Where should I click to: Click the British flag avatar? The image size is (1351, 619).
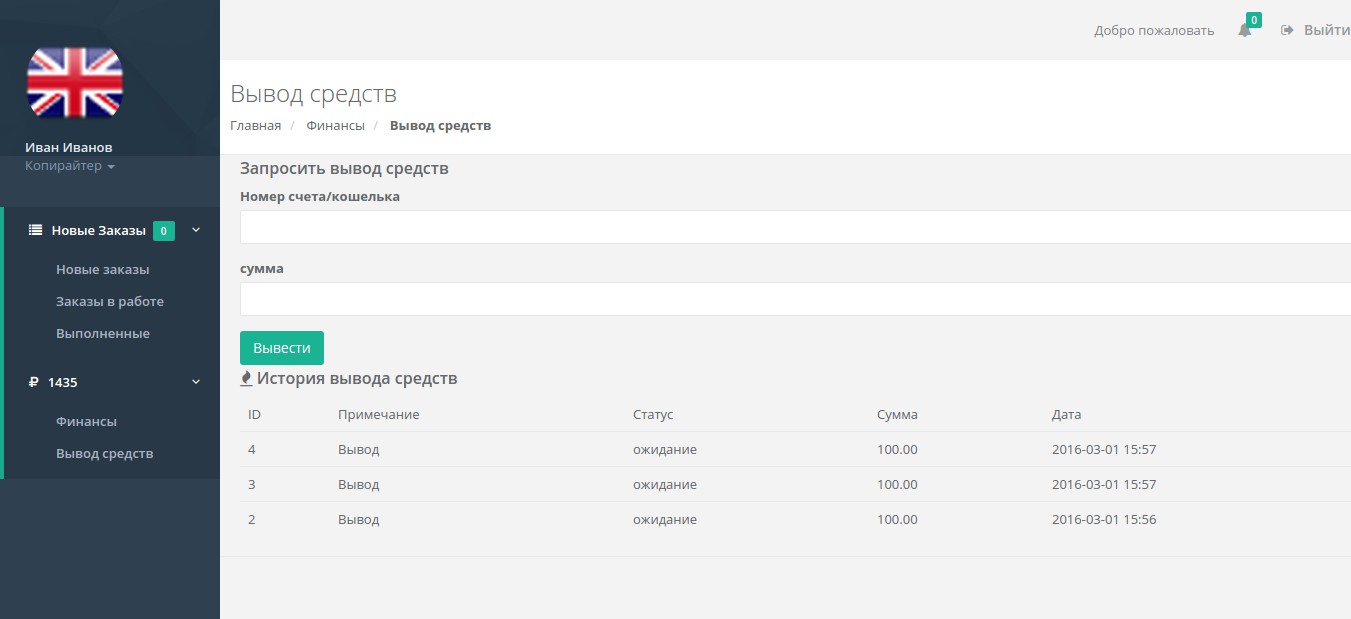click(74, 82)
